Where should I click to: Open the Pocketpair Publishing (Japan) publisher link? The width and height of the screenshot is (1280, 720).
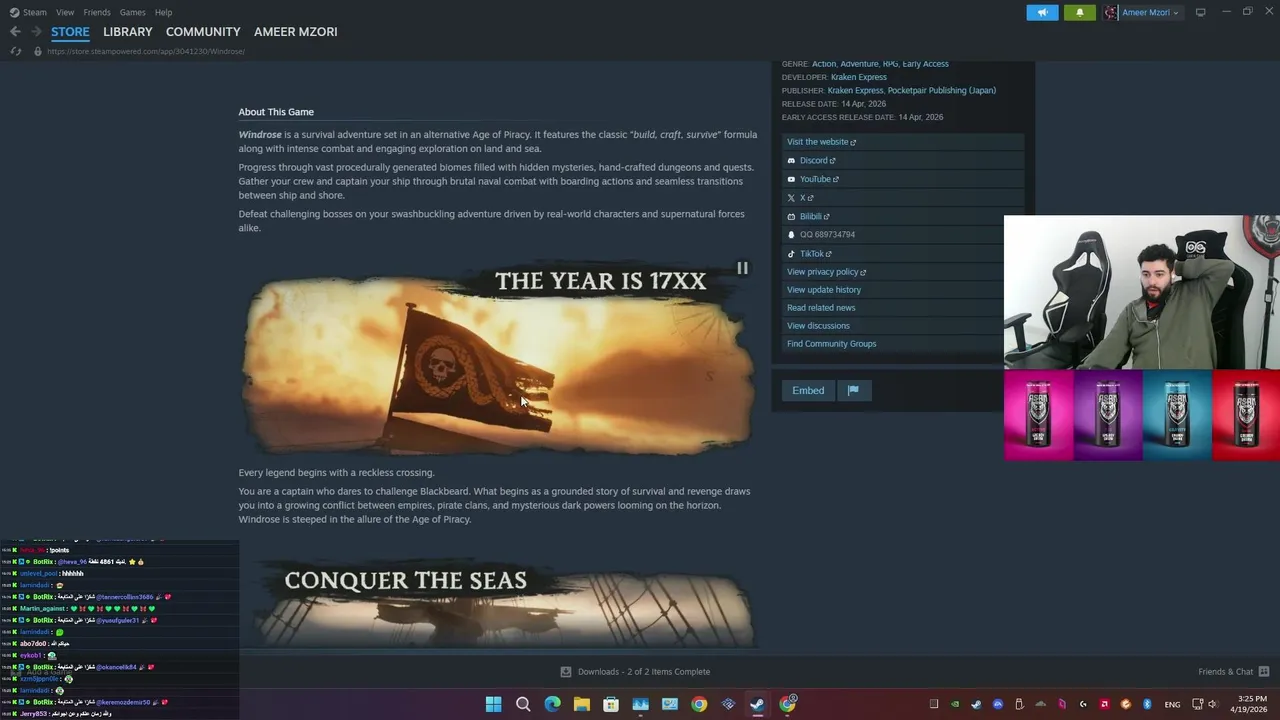(x=942, y=90)
